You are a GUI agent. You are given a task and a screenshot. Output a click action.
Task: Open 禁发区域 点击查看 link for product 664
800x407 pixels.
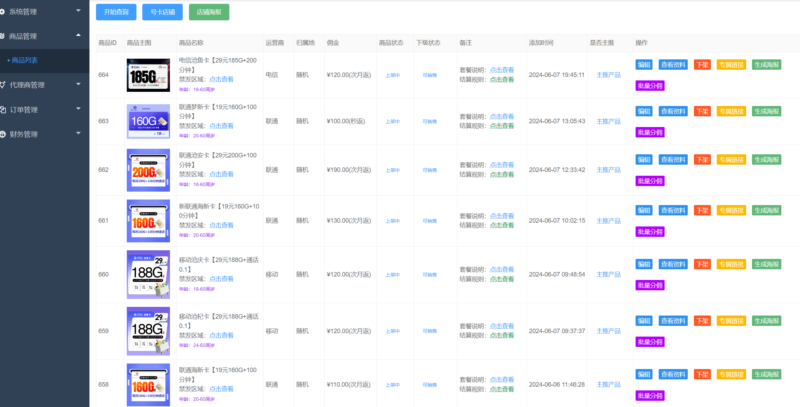coord(221,79)
